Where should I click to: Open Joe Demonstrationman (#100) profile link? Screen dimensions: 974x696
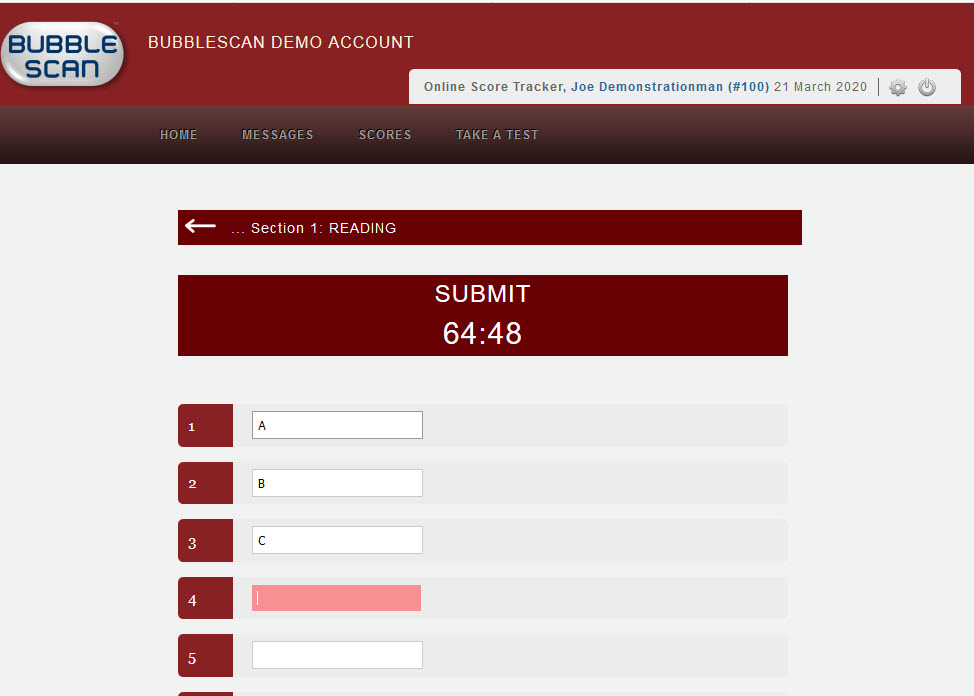tap(670, 87)
